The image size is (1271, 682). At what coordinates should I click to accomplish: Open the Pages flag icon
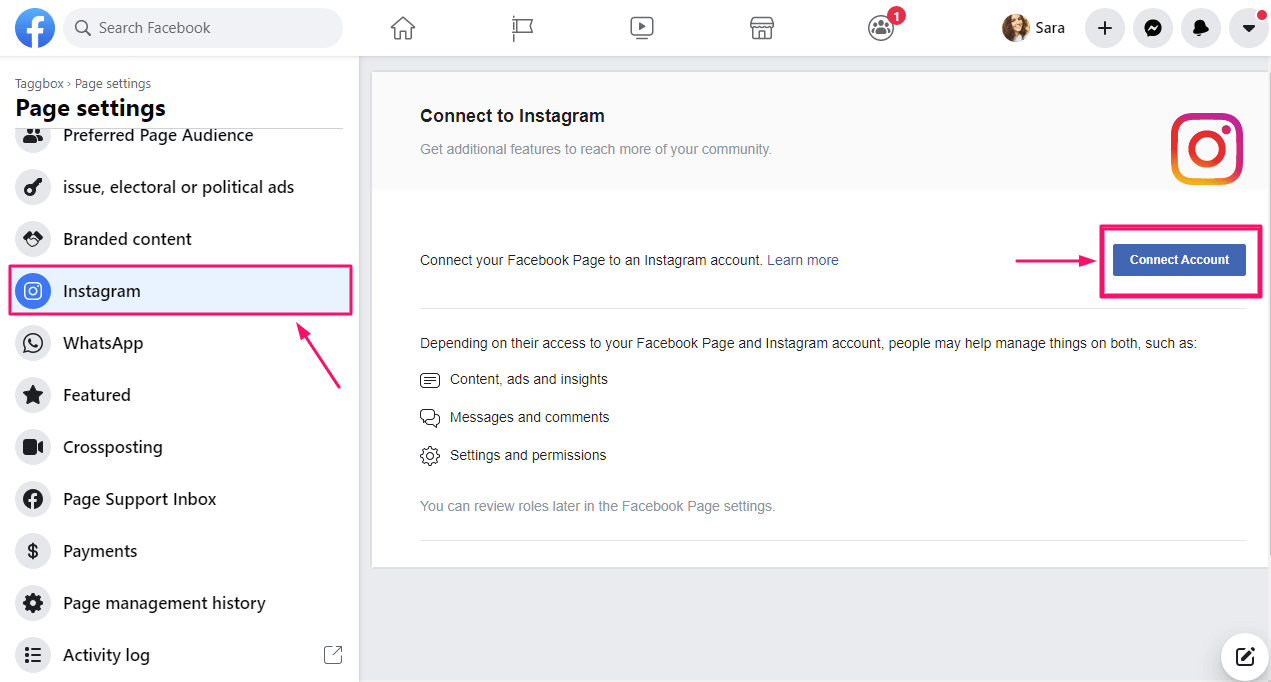[522, 28]
